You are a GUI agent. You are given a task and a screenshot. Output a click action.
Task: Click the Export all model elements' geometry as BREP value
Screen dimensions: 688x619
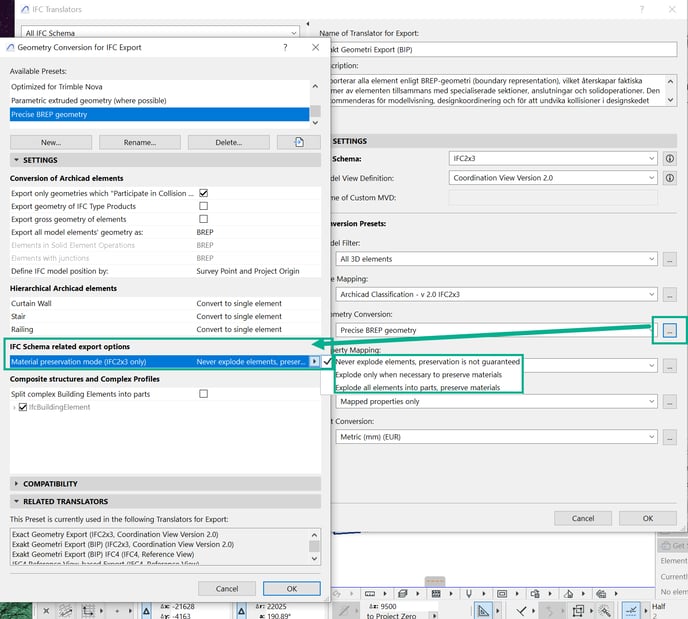(205, 232)
